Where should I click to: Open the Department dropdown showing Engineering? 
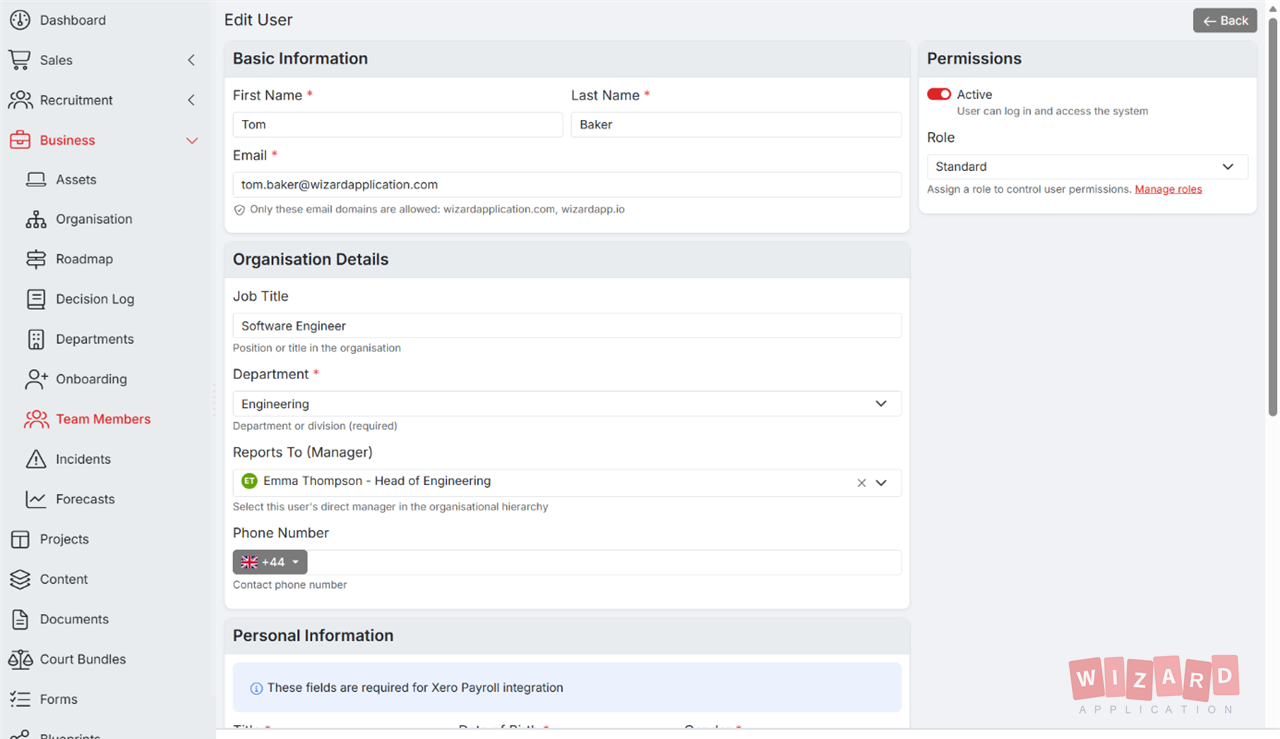[567, 404]
